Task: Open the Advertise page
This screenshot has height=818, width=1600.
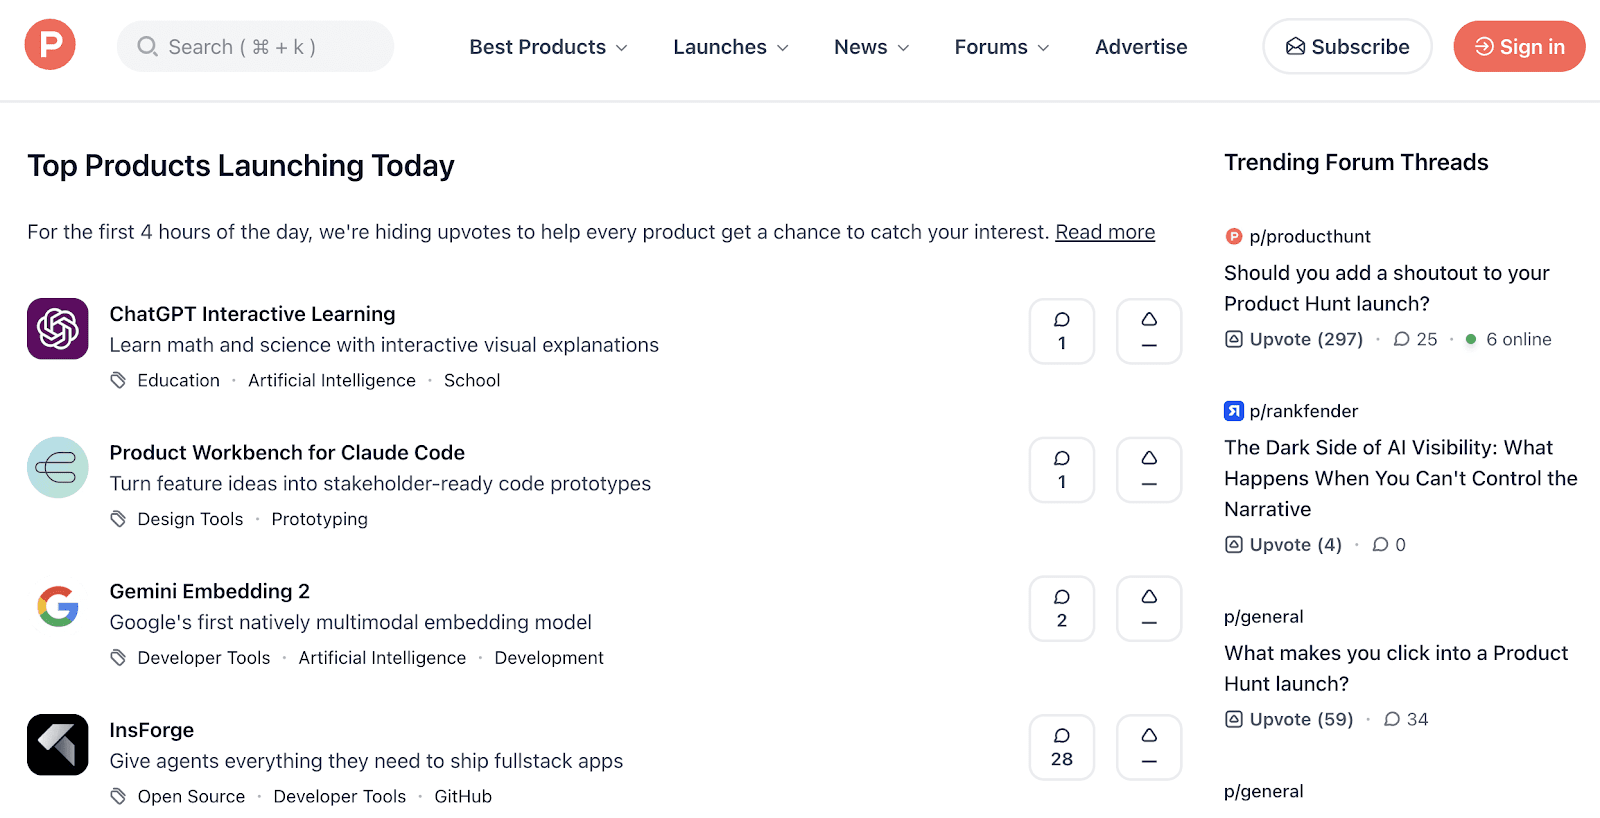Action: [x=1140, y=46]
